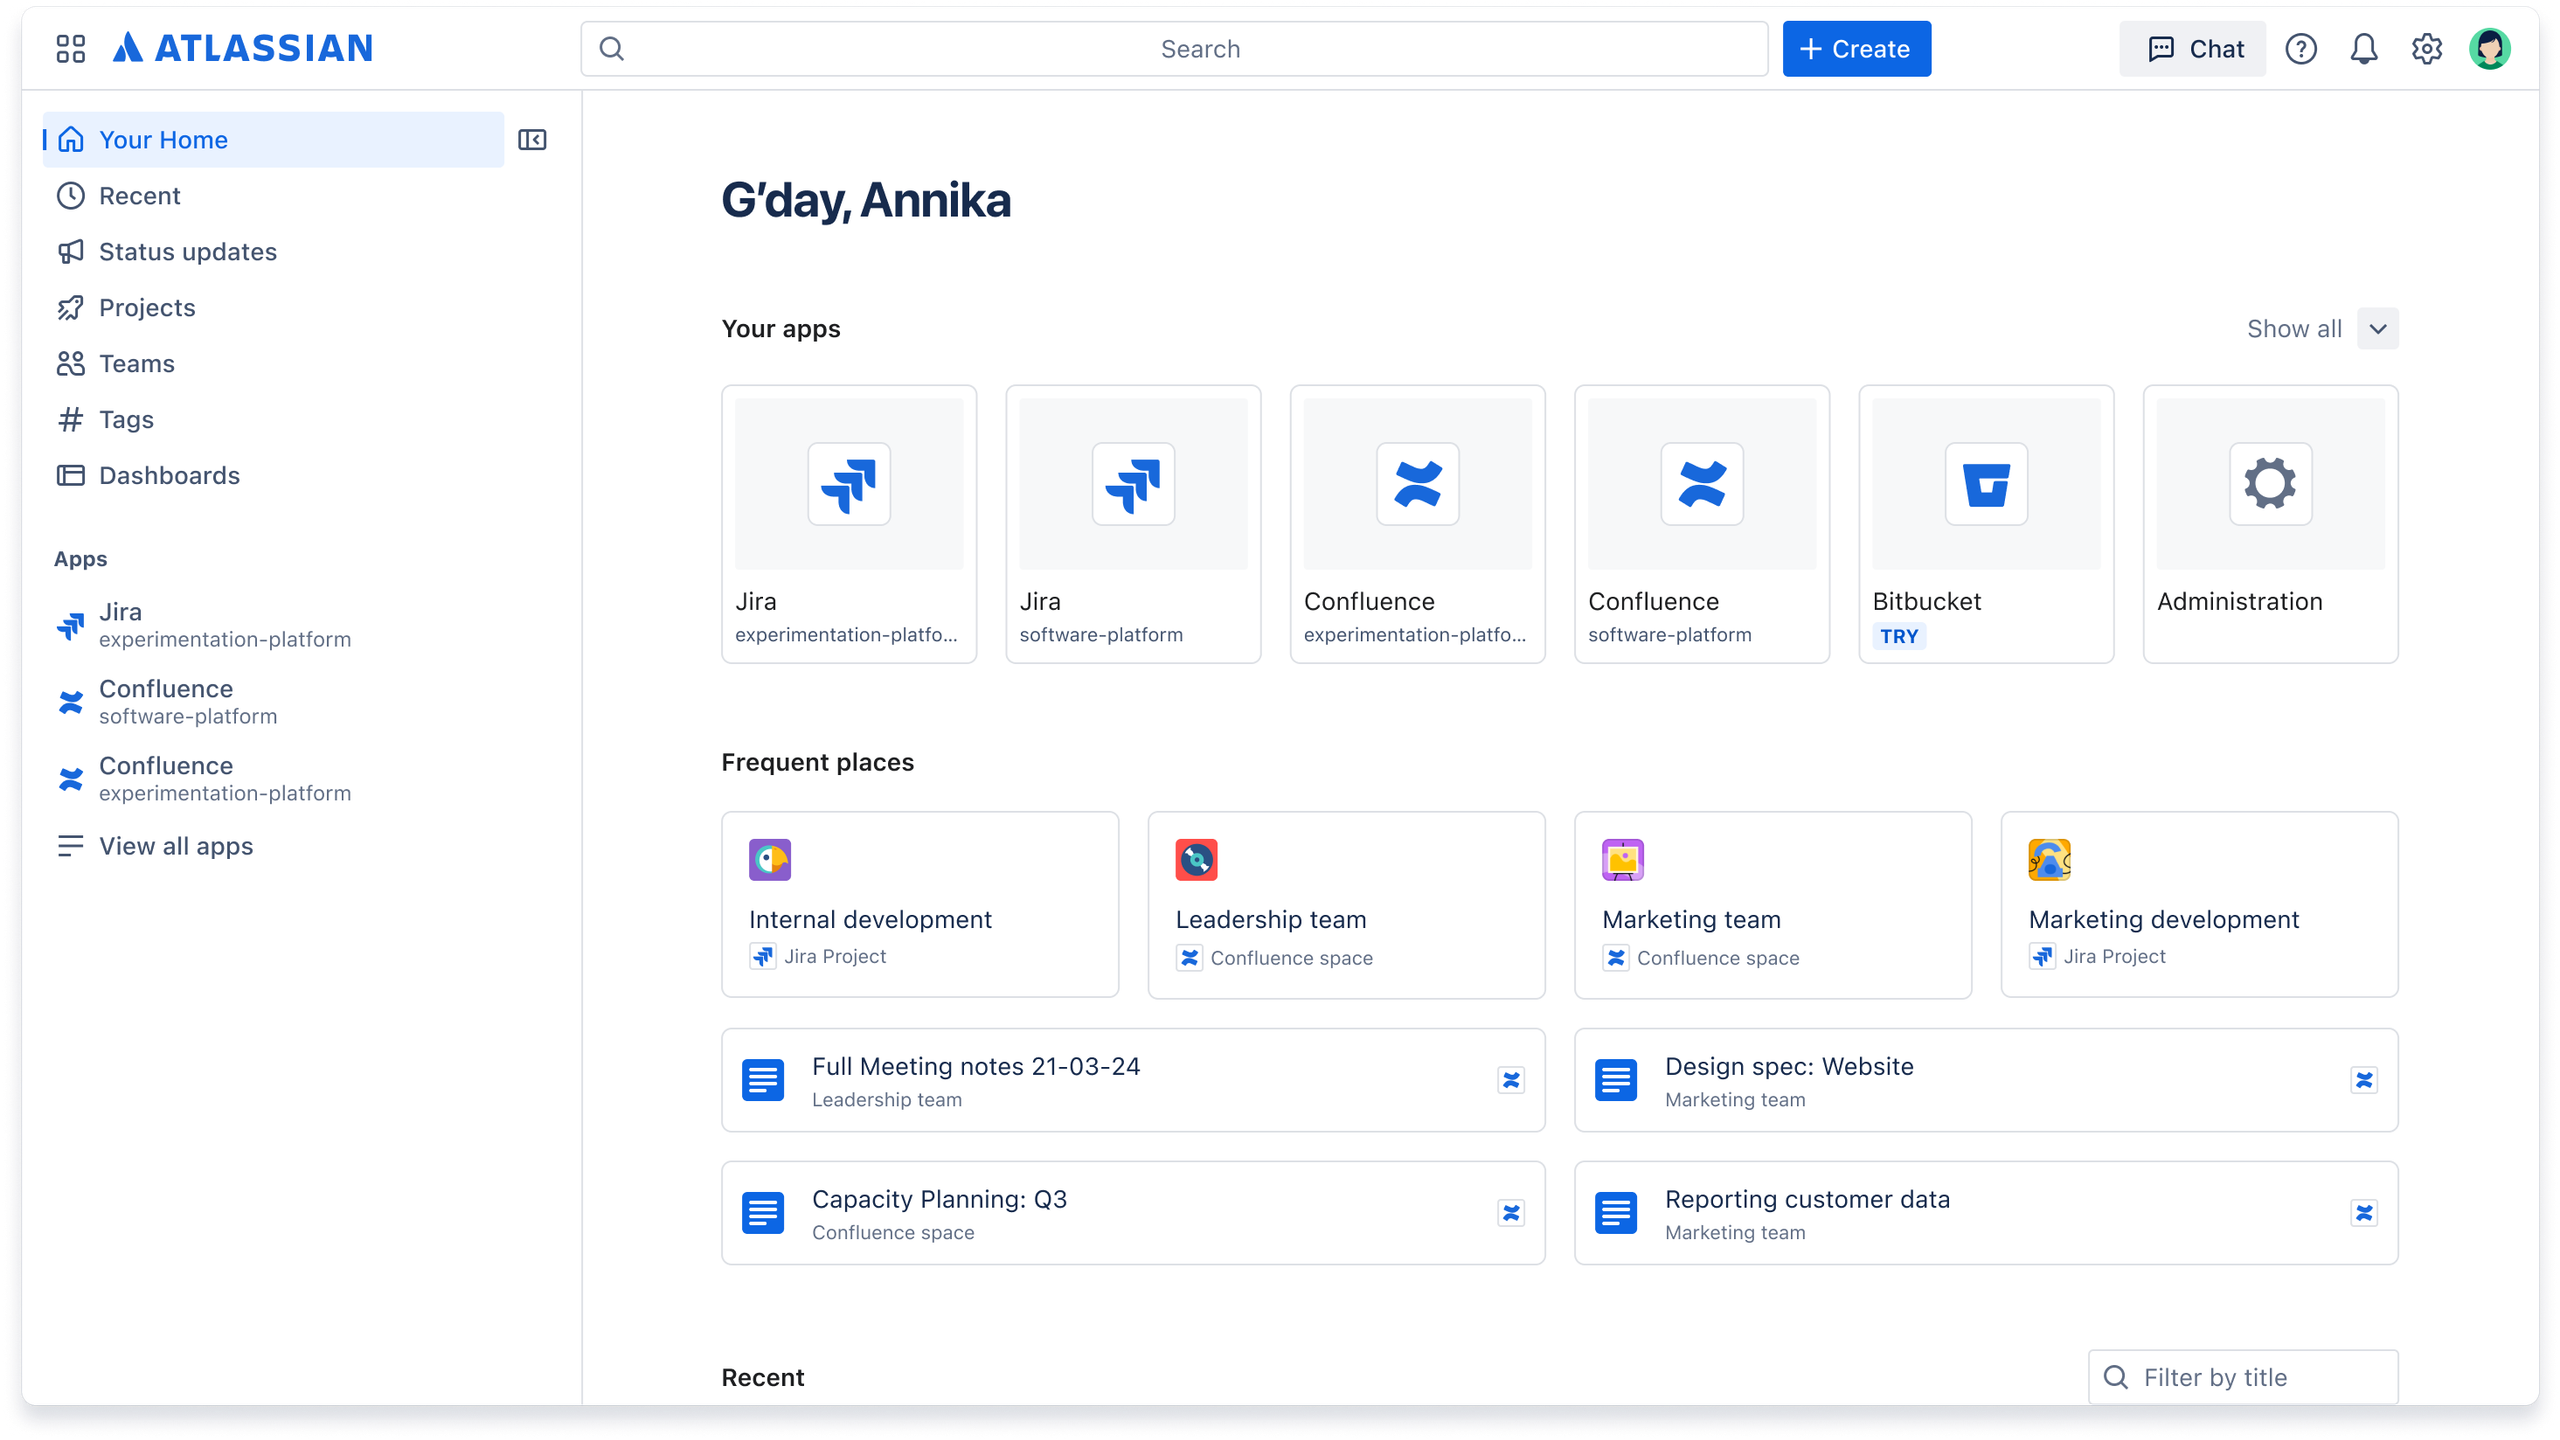
Task: Open the Atlassian app switcher grid icon
Action: click(x=69, y=48)
